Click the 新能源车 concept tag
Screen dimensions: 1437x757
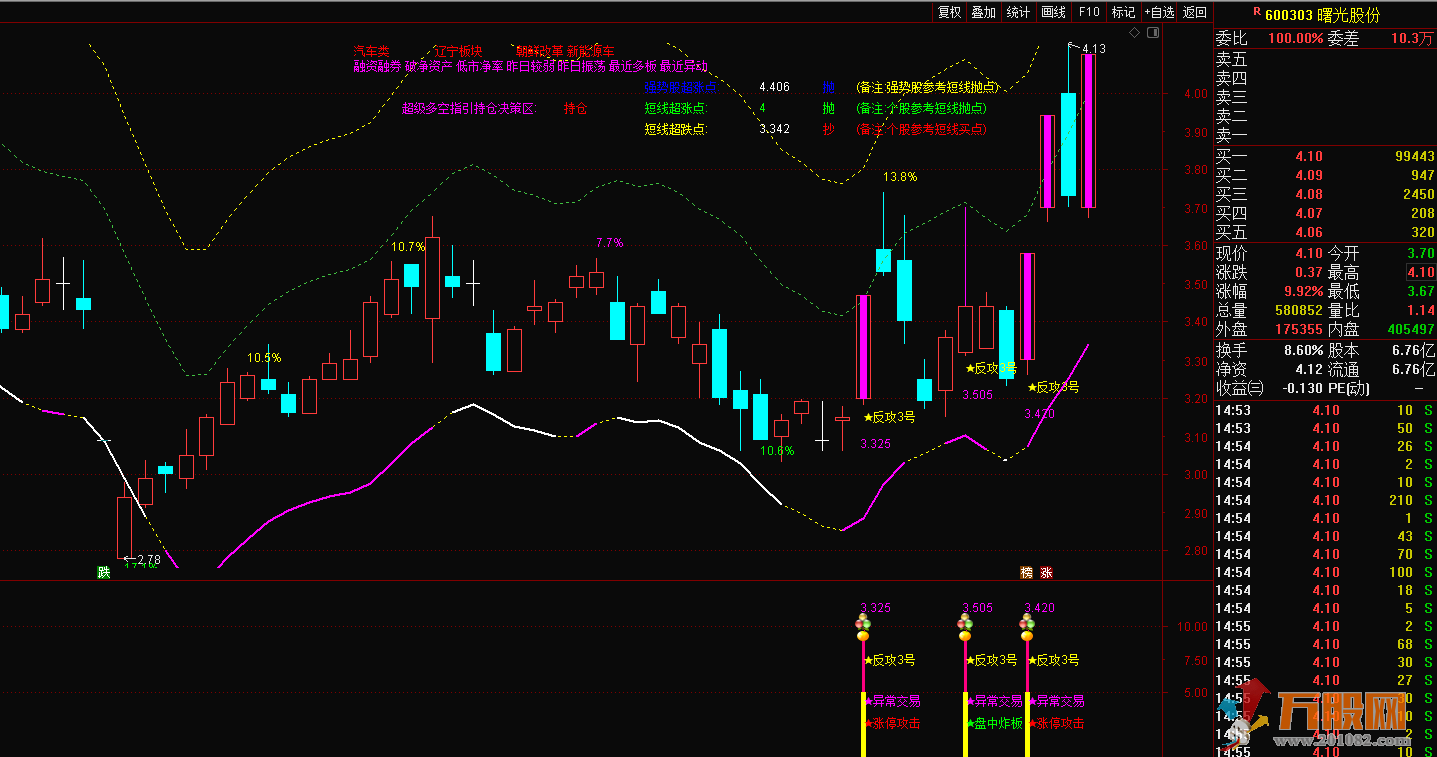click(590, 51)
